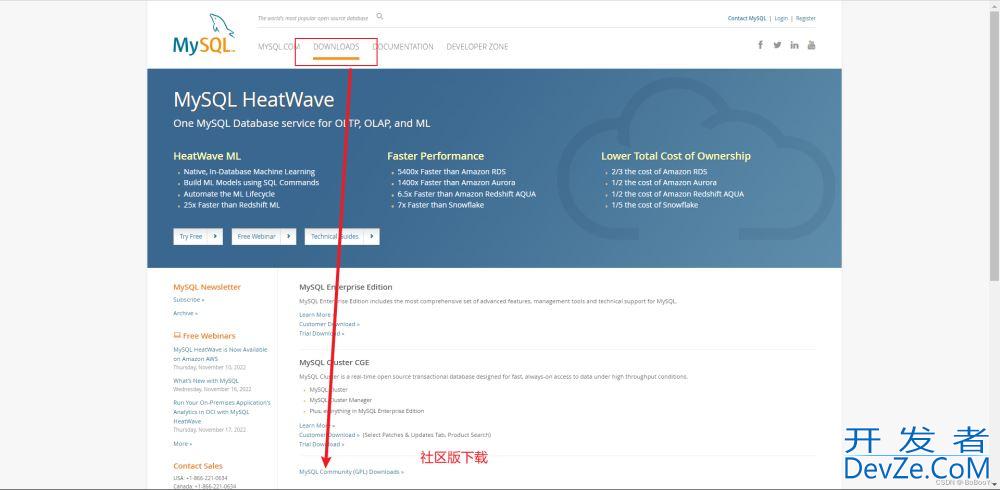
Task: Open the DOCUMENTATION nav tab
Action: [403, 47]
